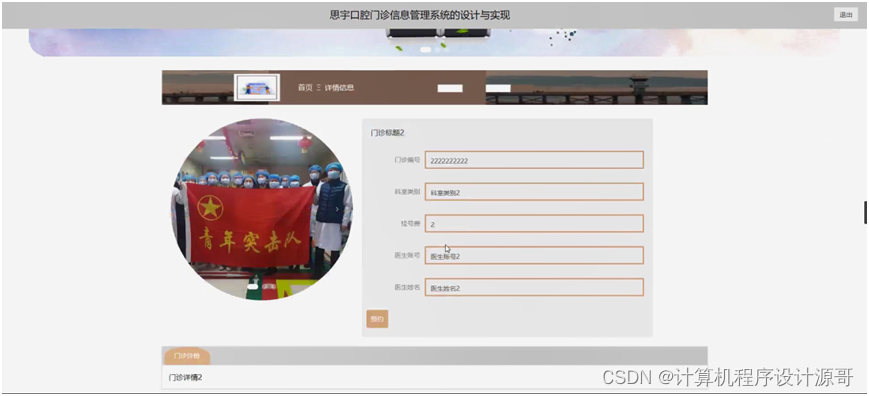Click the 退出 logout button
Image resolution: width=869 pixels, height=396 pixels.
[x=846, y=15]
